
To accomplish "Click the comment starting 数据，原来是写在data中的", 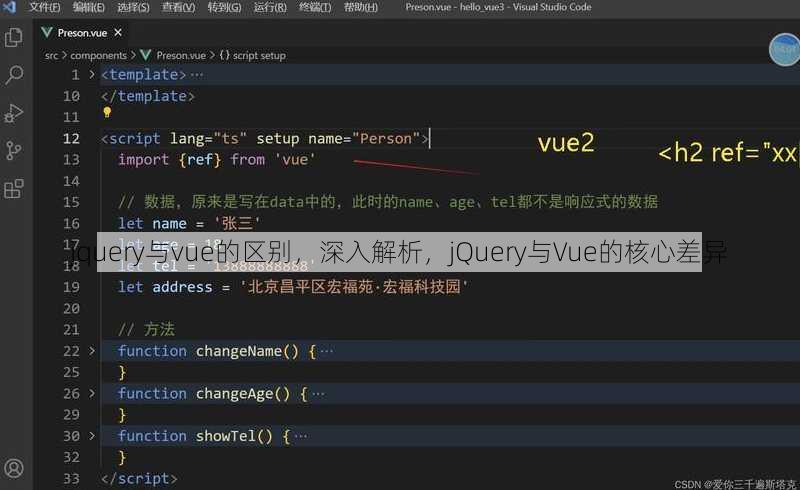I will [388, 202].
